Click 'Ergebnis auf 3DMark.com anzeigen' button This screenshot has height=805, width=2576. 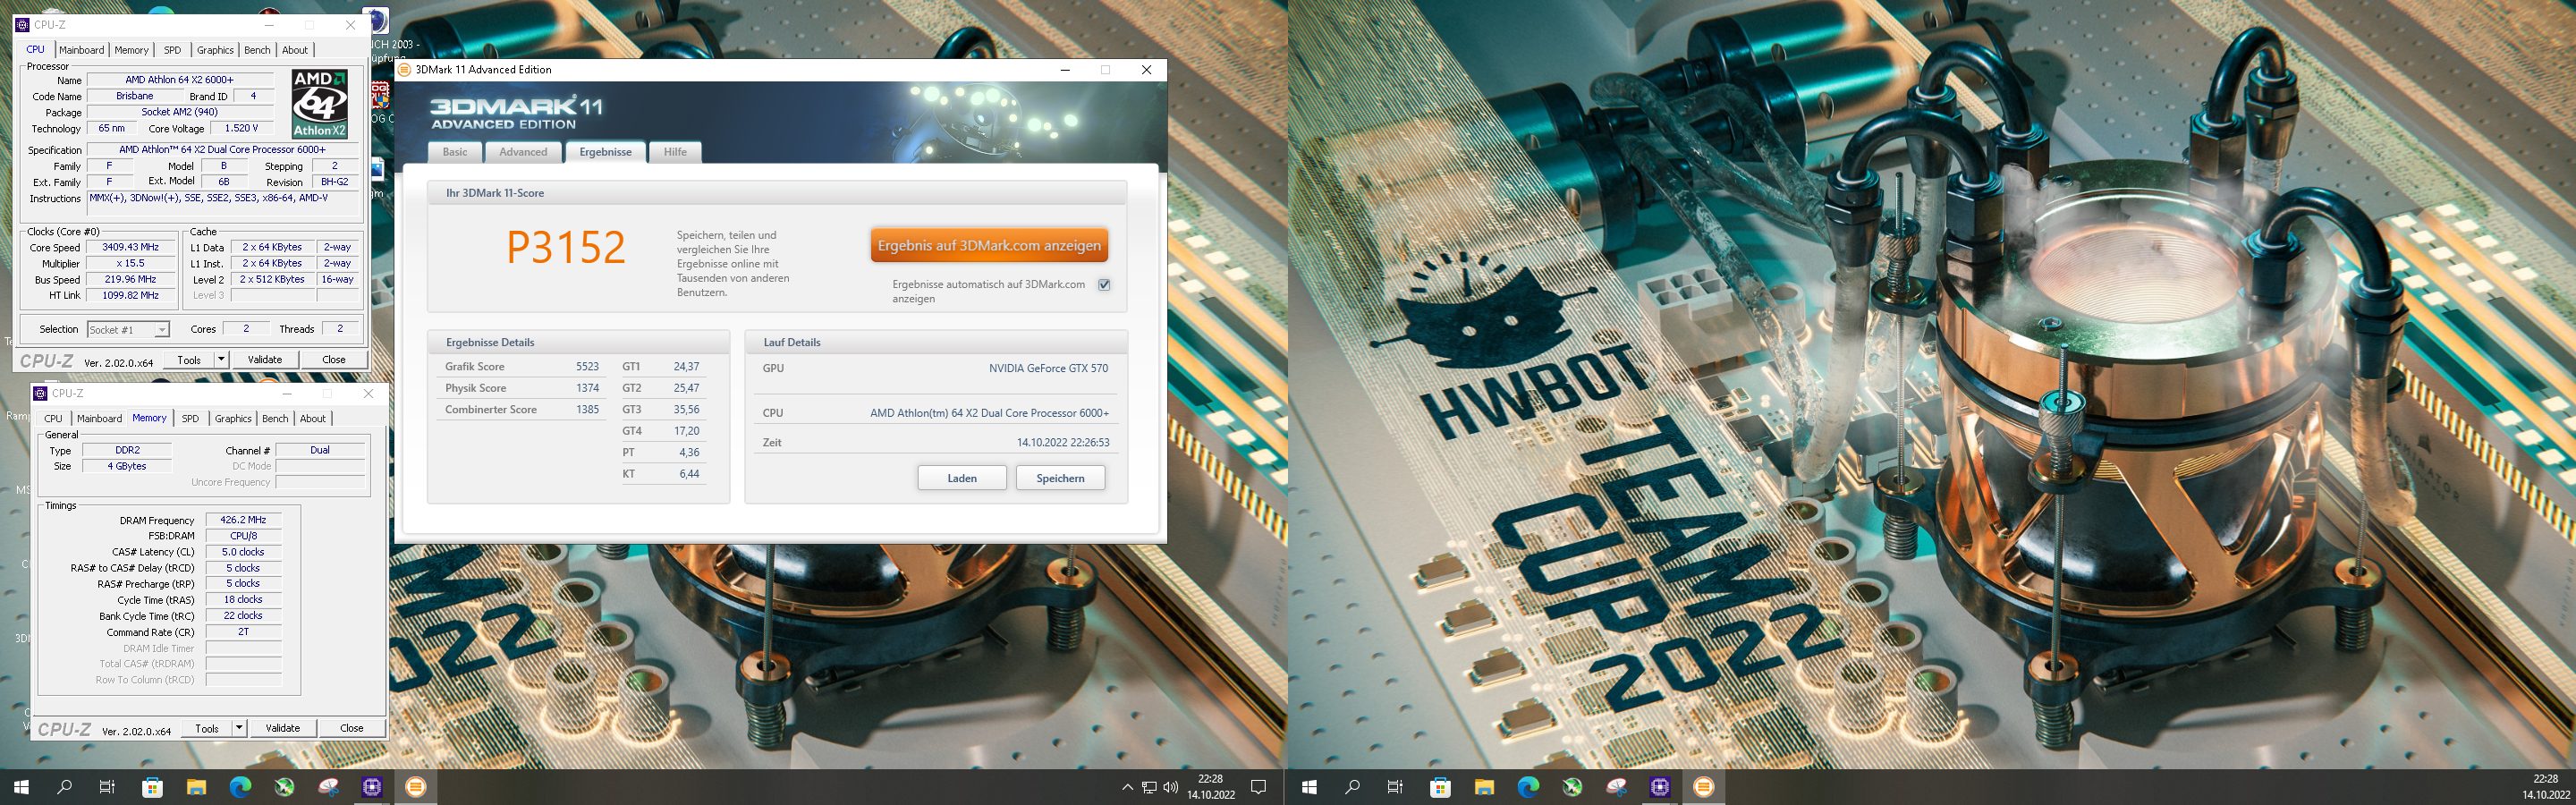pyautogui.click(x=989, y=246)
